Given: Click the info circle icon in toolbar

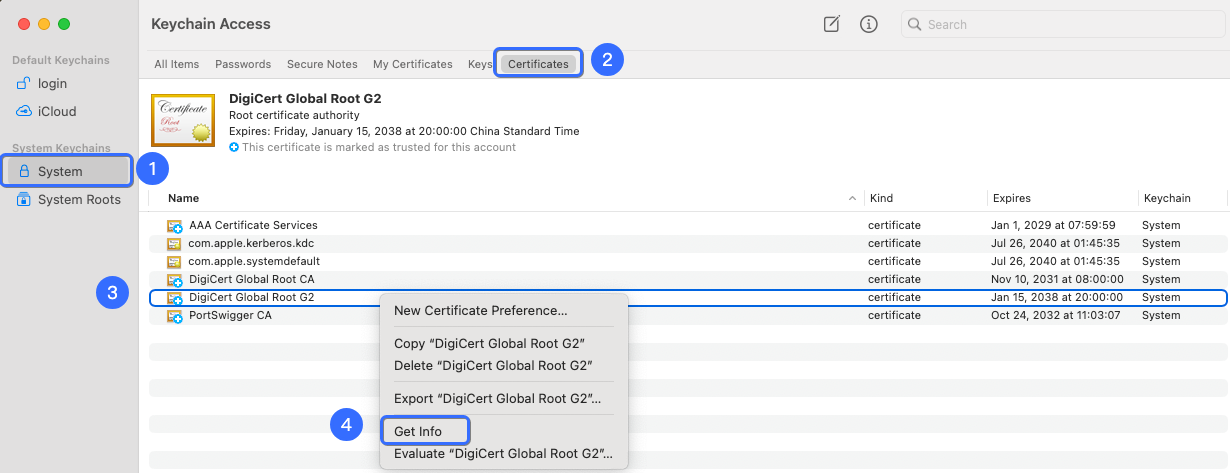Looking at the screenshot, I should 869,24.
